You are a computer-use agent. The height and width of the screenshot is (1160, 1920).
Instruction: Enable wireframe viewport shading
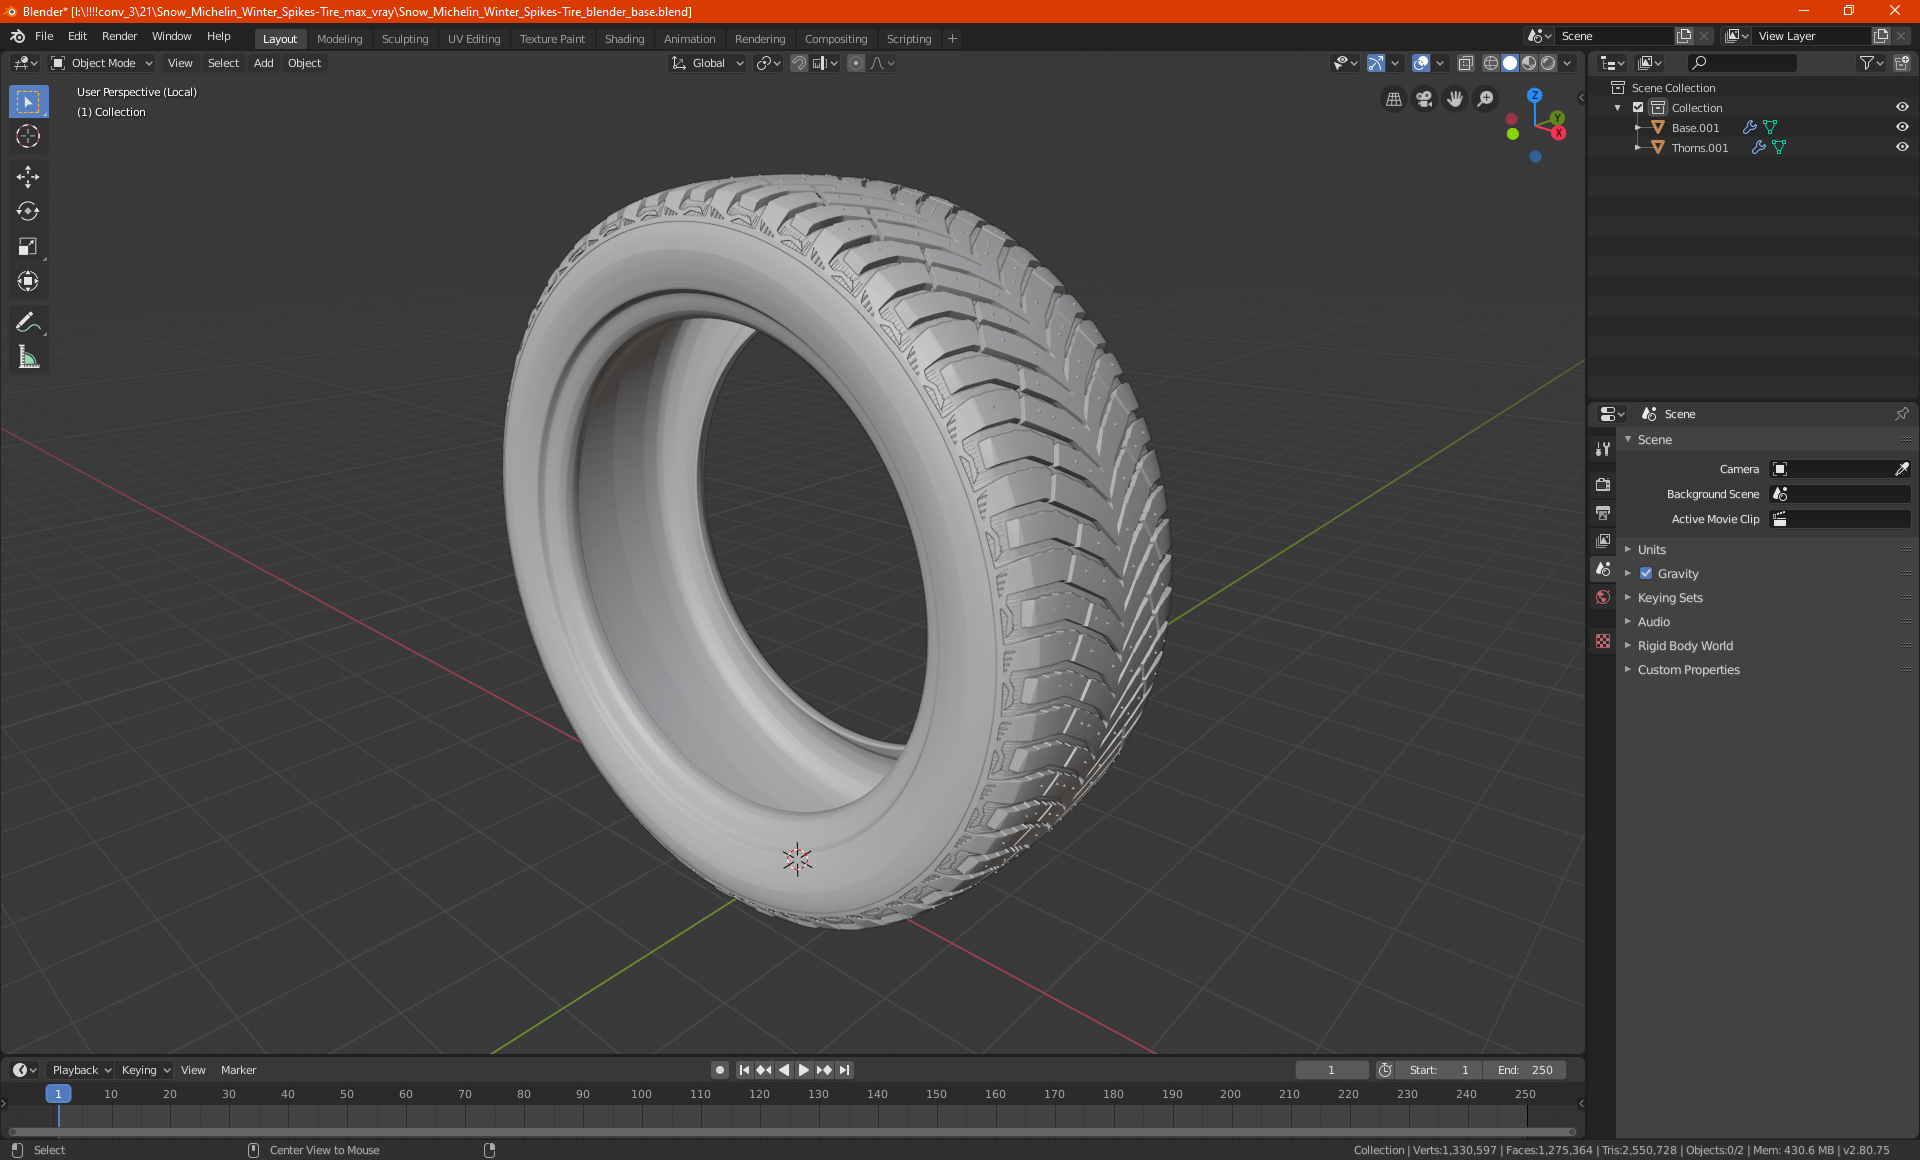coord(1491,63)
